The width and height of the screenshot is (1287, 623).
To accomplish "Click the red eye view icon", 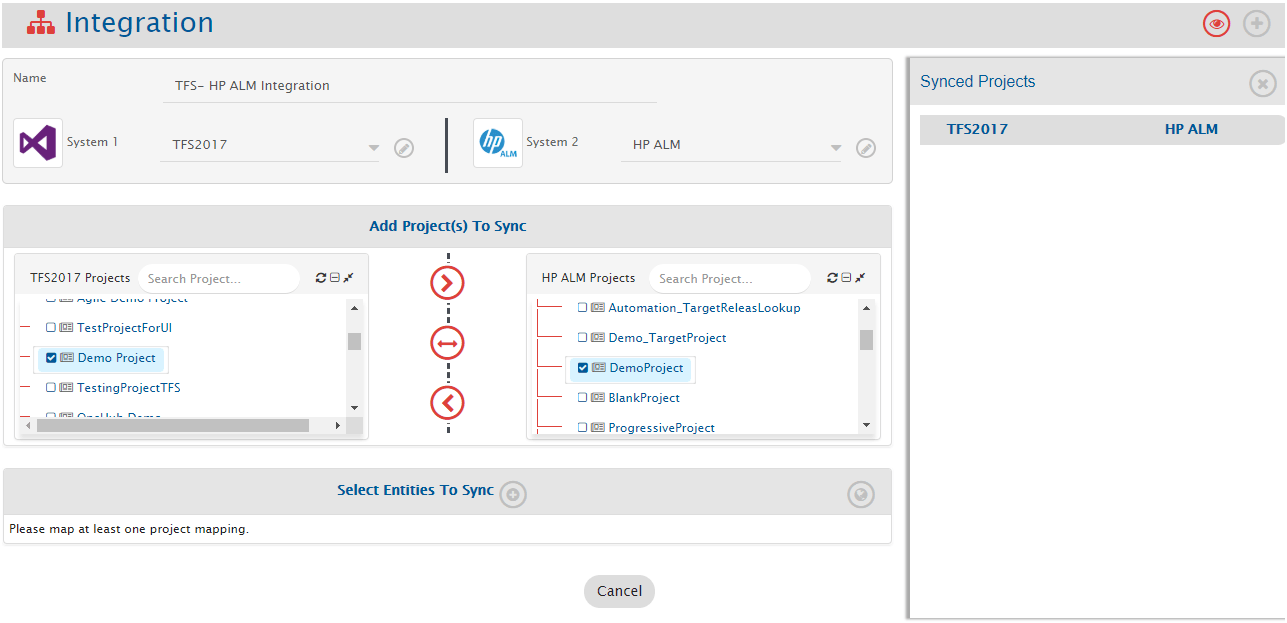I will 1216,24.
